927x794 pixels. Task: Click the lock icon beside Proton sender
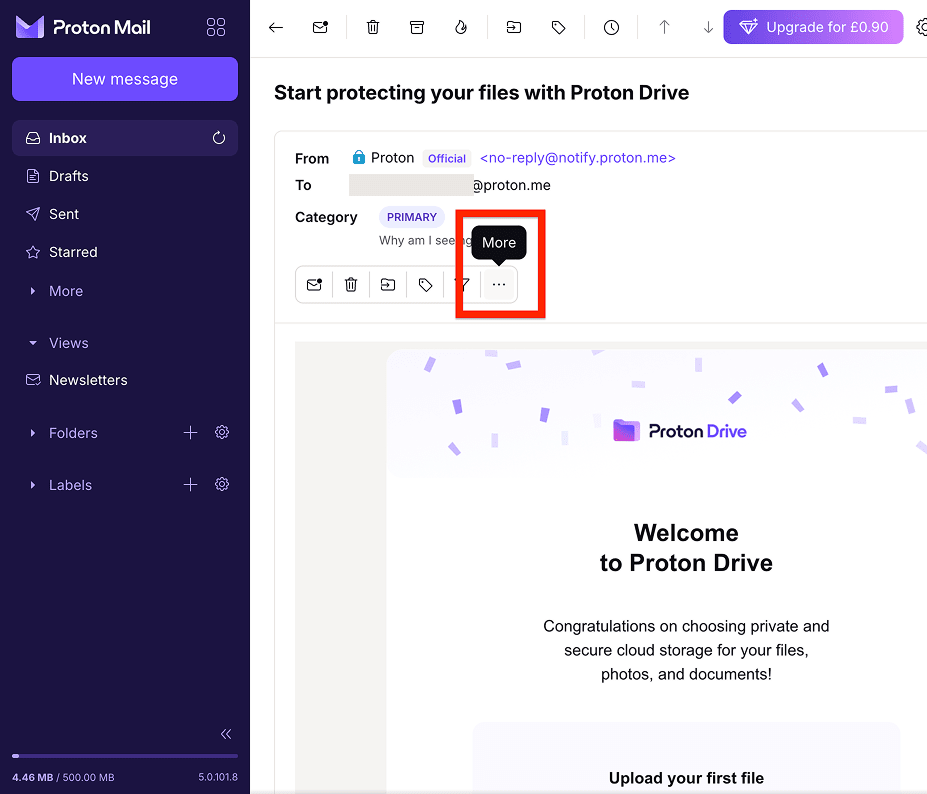(359, 157)
